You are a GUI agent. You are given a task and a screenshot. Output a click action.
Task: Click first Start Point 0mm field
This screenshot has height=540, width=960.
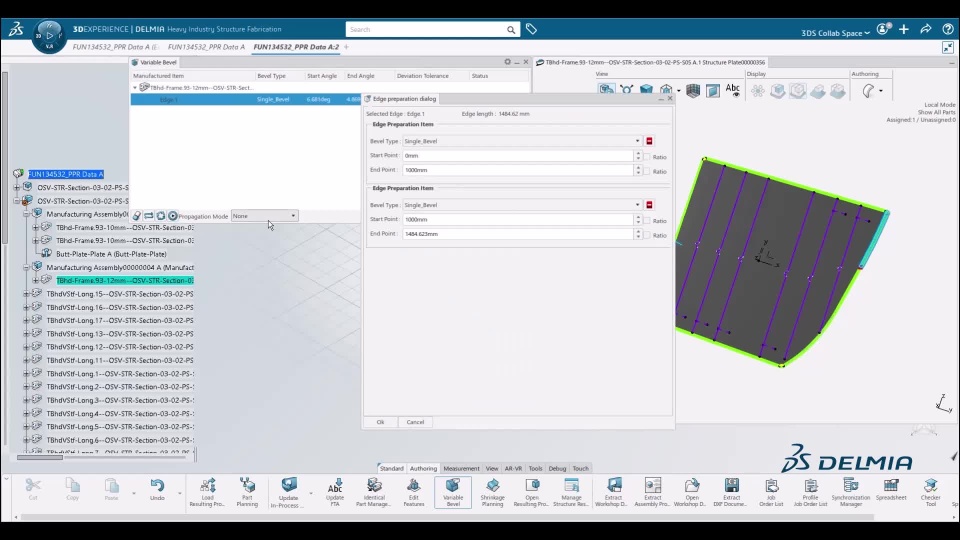[518, 156]
